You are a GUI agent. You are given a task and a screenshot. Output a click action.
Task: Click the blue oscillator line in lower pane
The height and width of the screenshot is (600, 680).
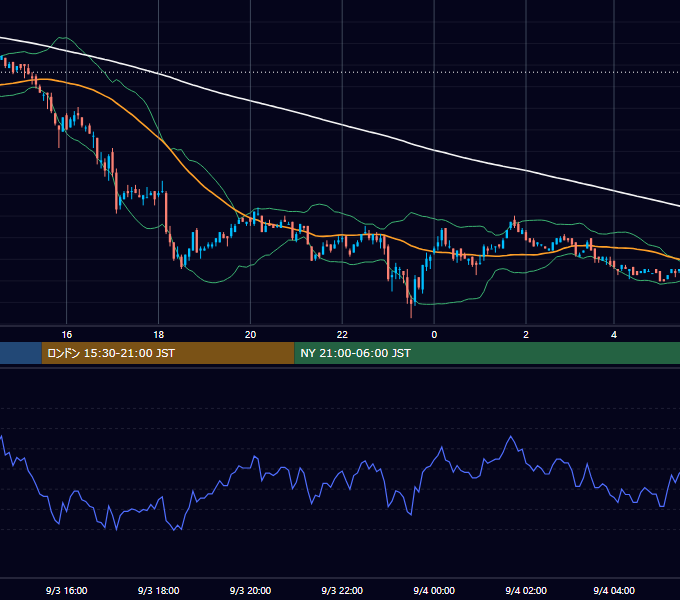pyautogui.click(x=342, y=472)
